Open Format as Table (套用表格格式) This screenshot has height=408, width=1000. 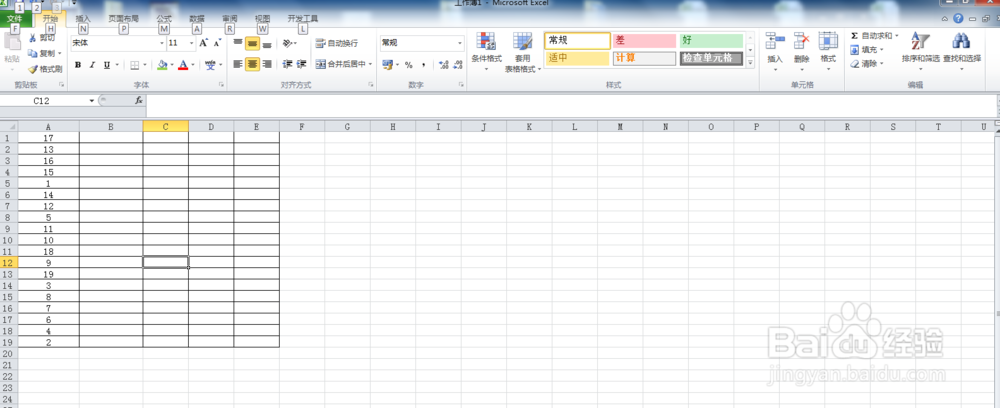point(523,51)
